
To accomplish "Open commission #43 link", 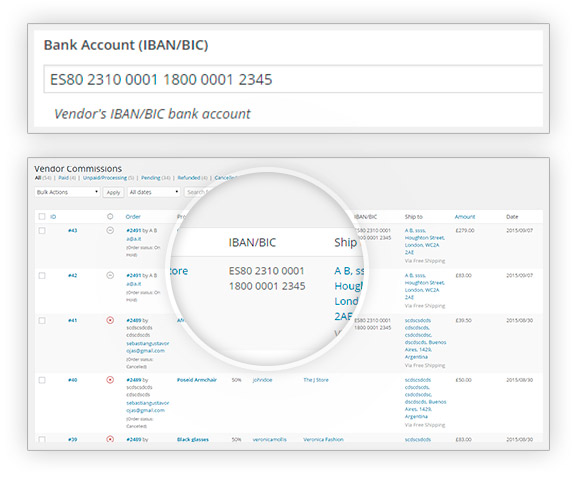I will click(73, 231).
